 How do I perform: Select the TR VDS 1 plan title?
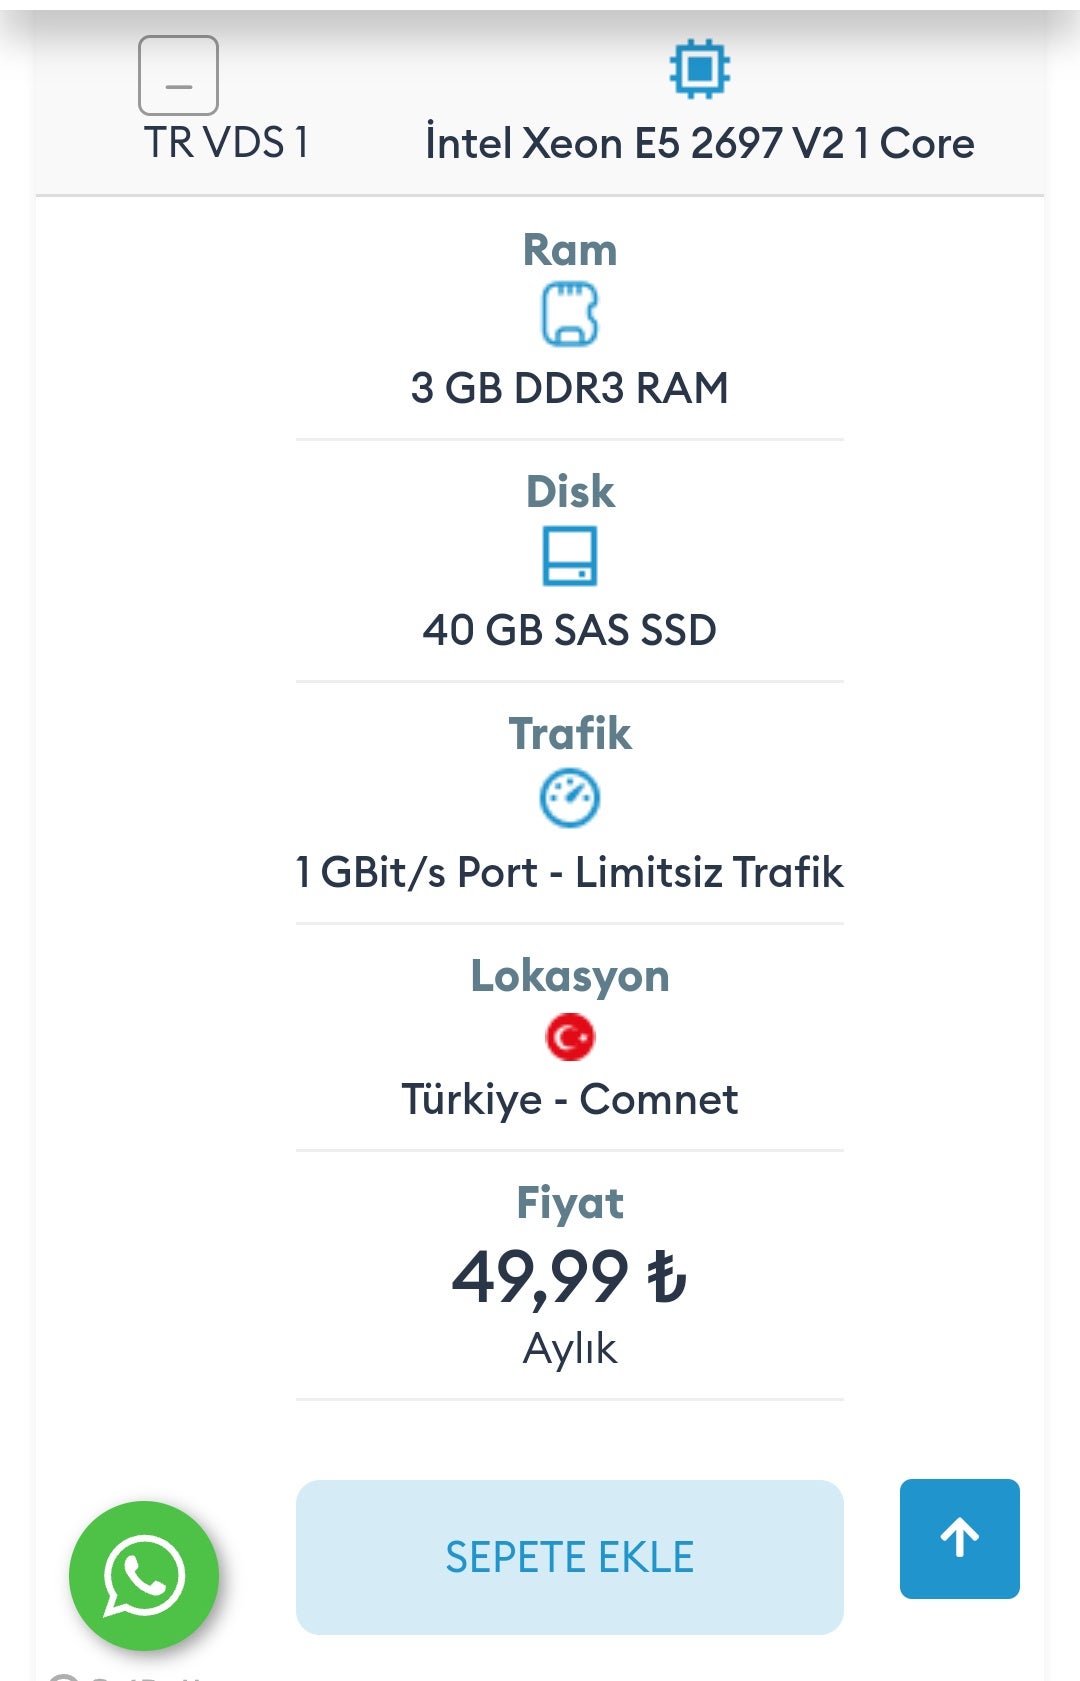pyautogui.click(x=226, y=143)
